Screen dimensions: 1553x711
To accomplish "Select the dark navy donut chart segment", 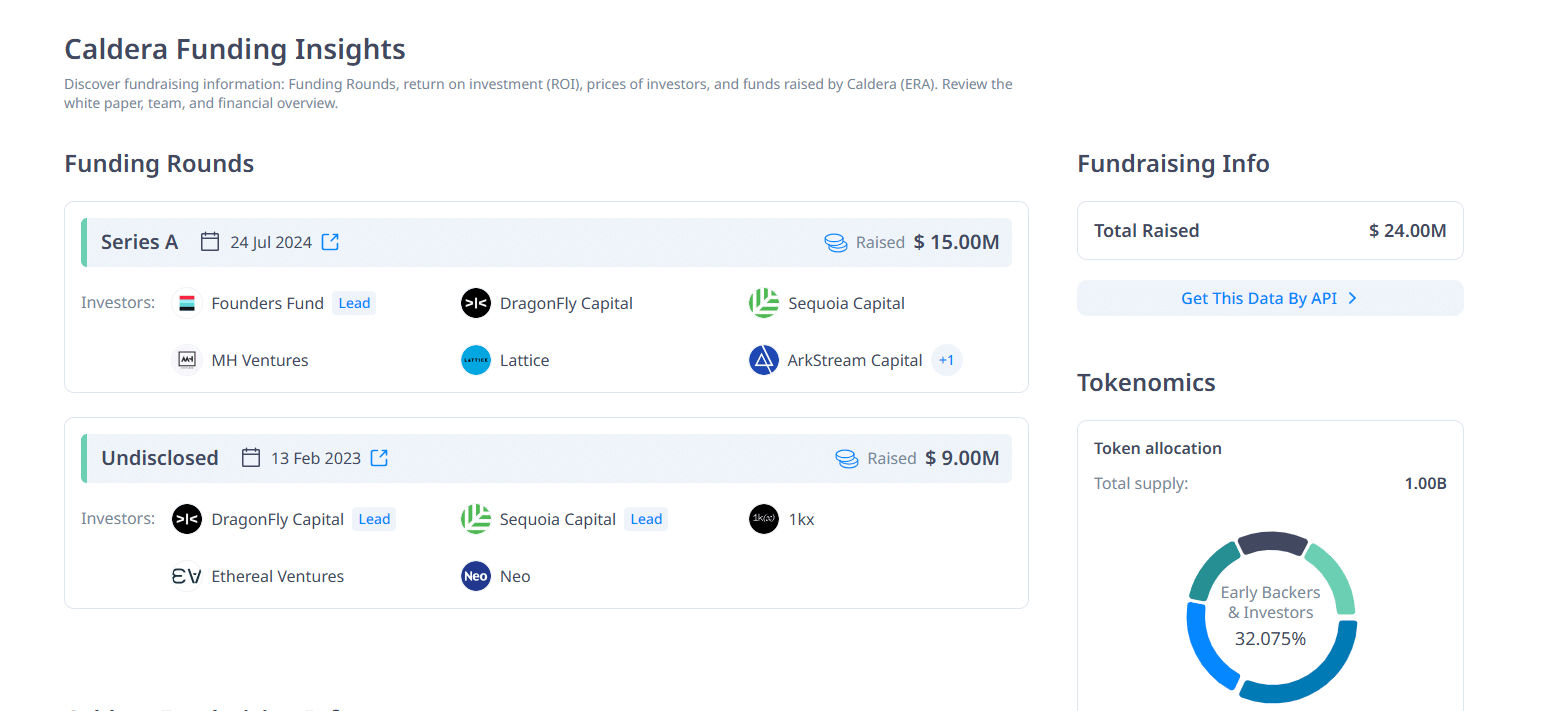I will pos(1272,543).
